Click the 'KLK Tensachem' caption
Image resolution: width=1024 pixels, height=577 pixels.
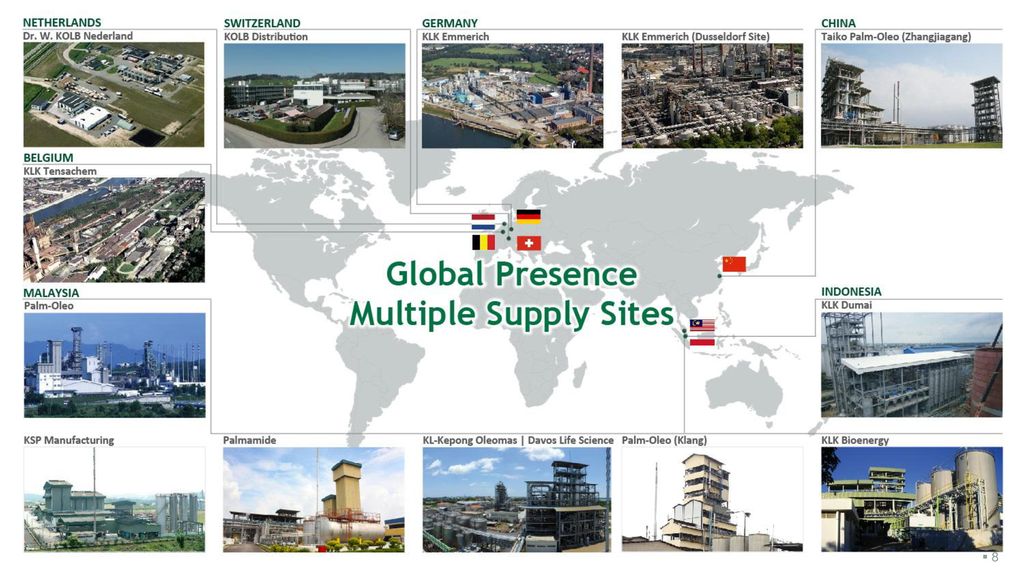point(60,171)
